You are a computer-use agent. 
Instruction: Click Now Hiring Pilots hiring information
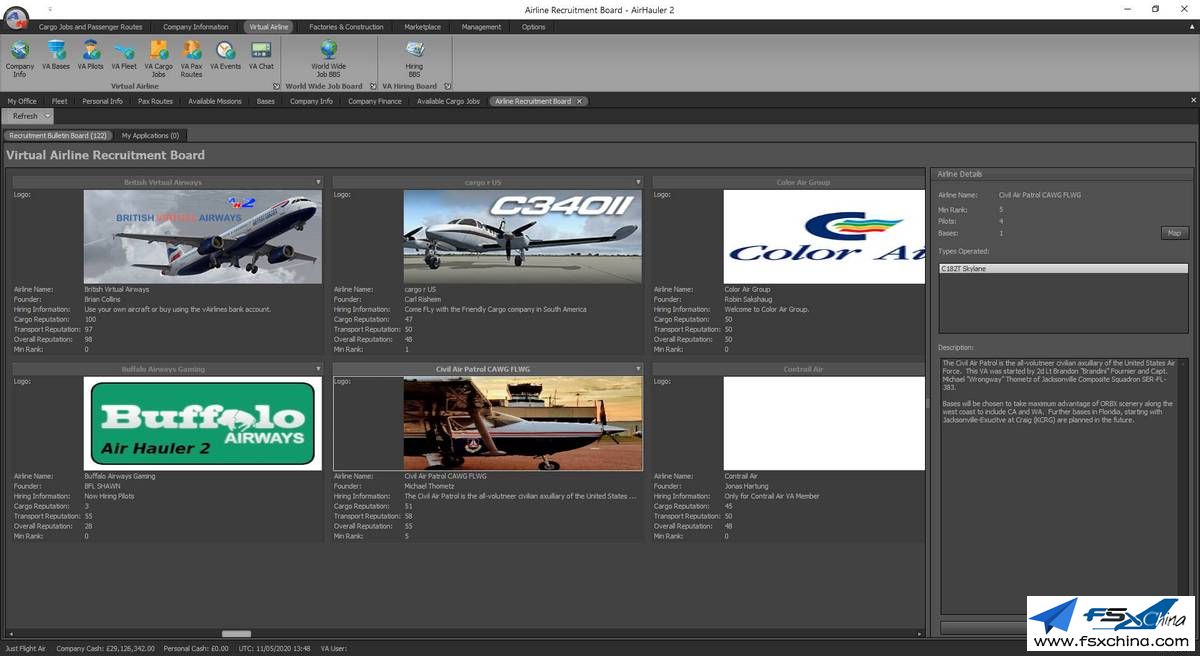[x=109, y=496]
